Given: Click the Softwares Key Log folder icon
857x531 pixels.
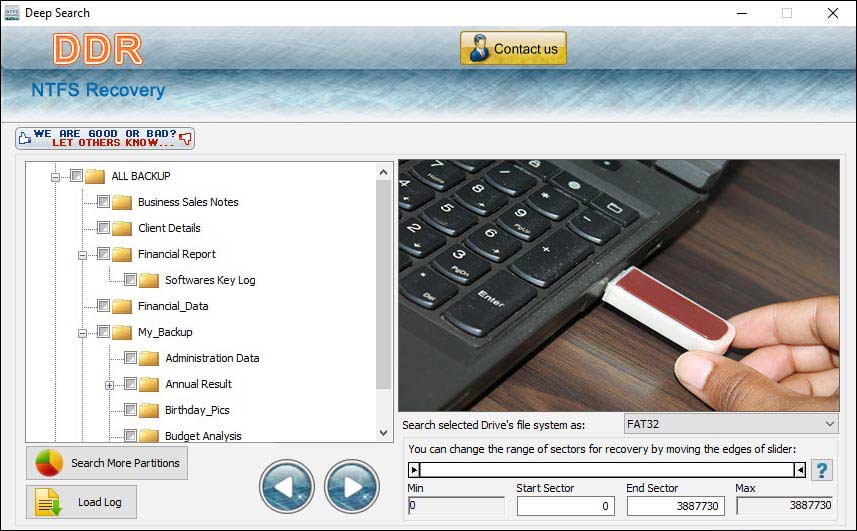Looking at the screenshot, I should point(149,280).
